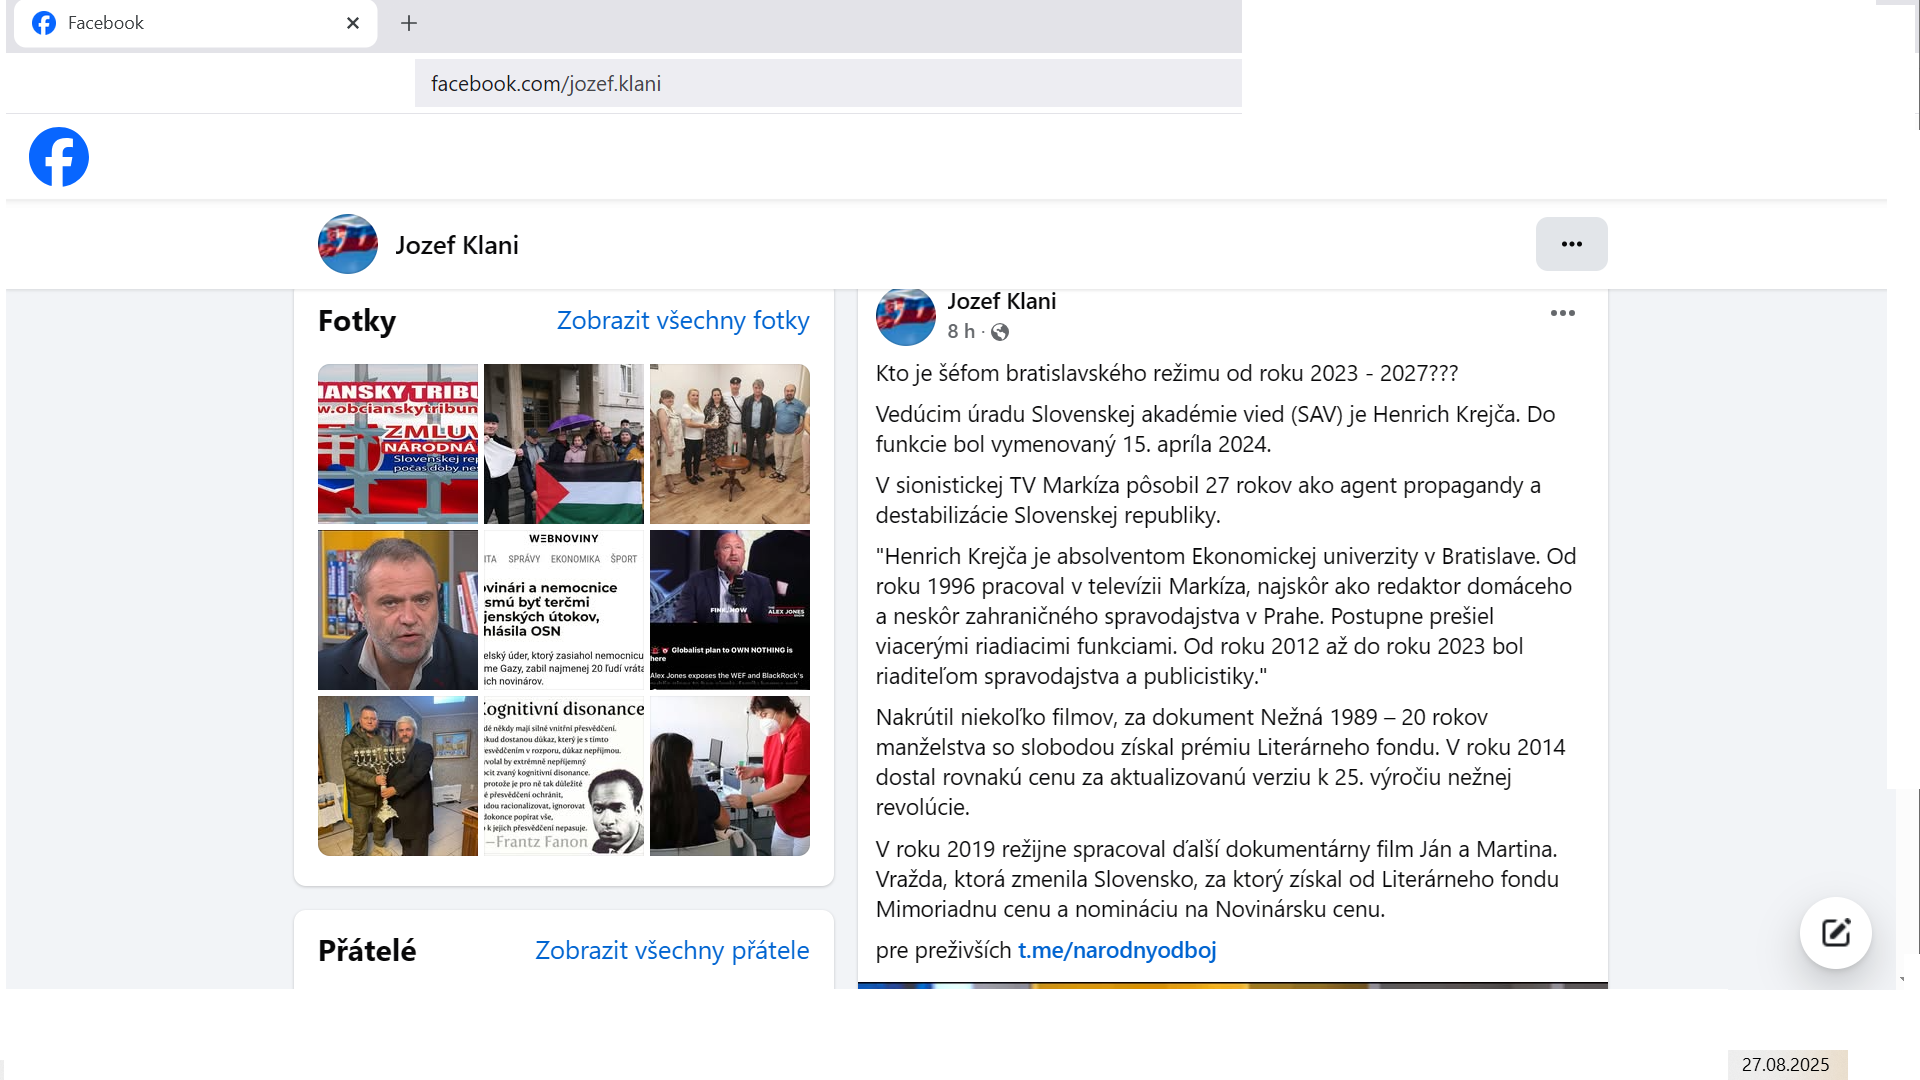Screen dimensions: 1920x1080
Task: Open a new browser tab
Action: coord(409,23)
